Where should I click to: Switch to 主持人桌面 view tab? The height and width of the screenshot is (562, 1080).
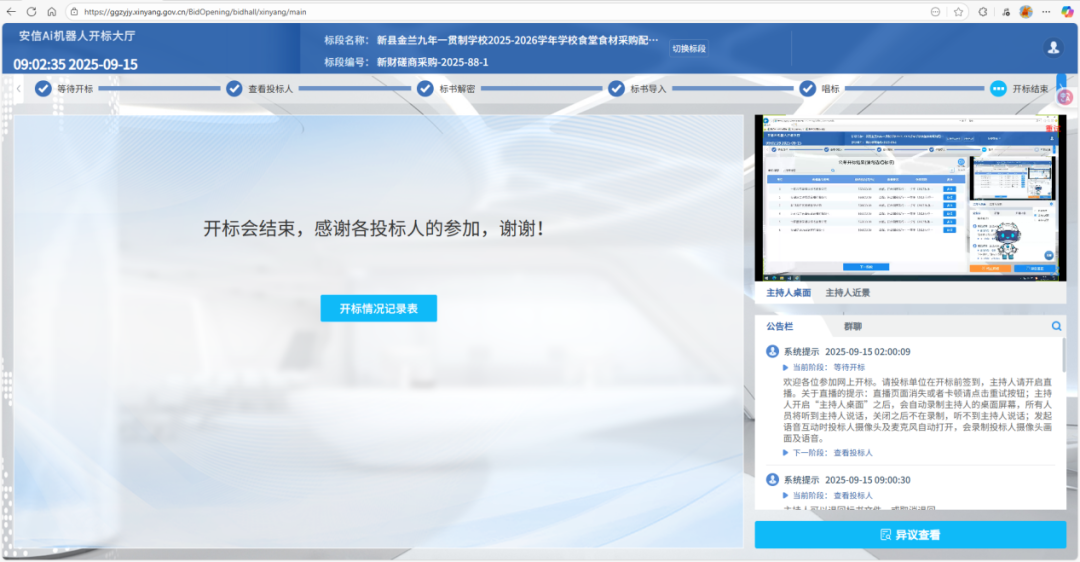pyautogui.click(x=788, y=293)
